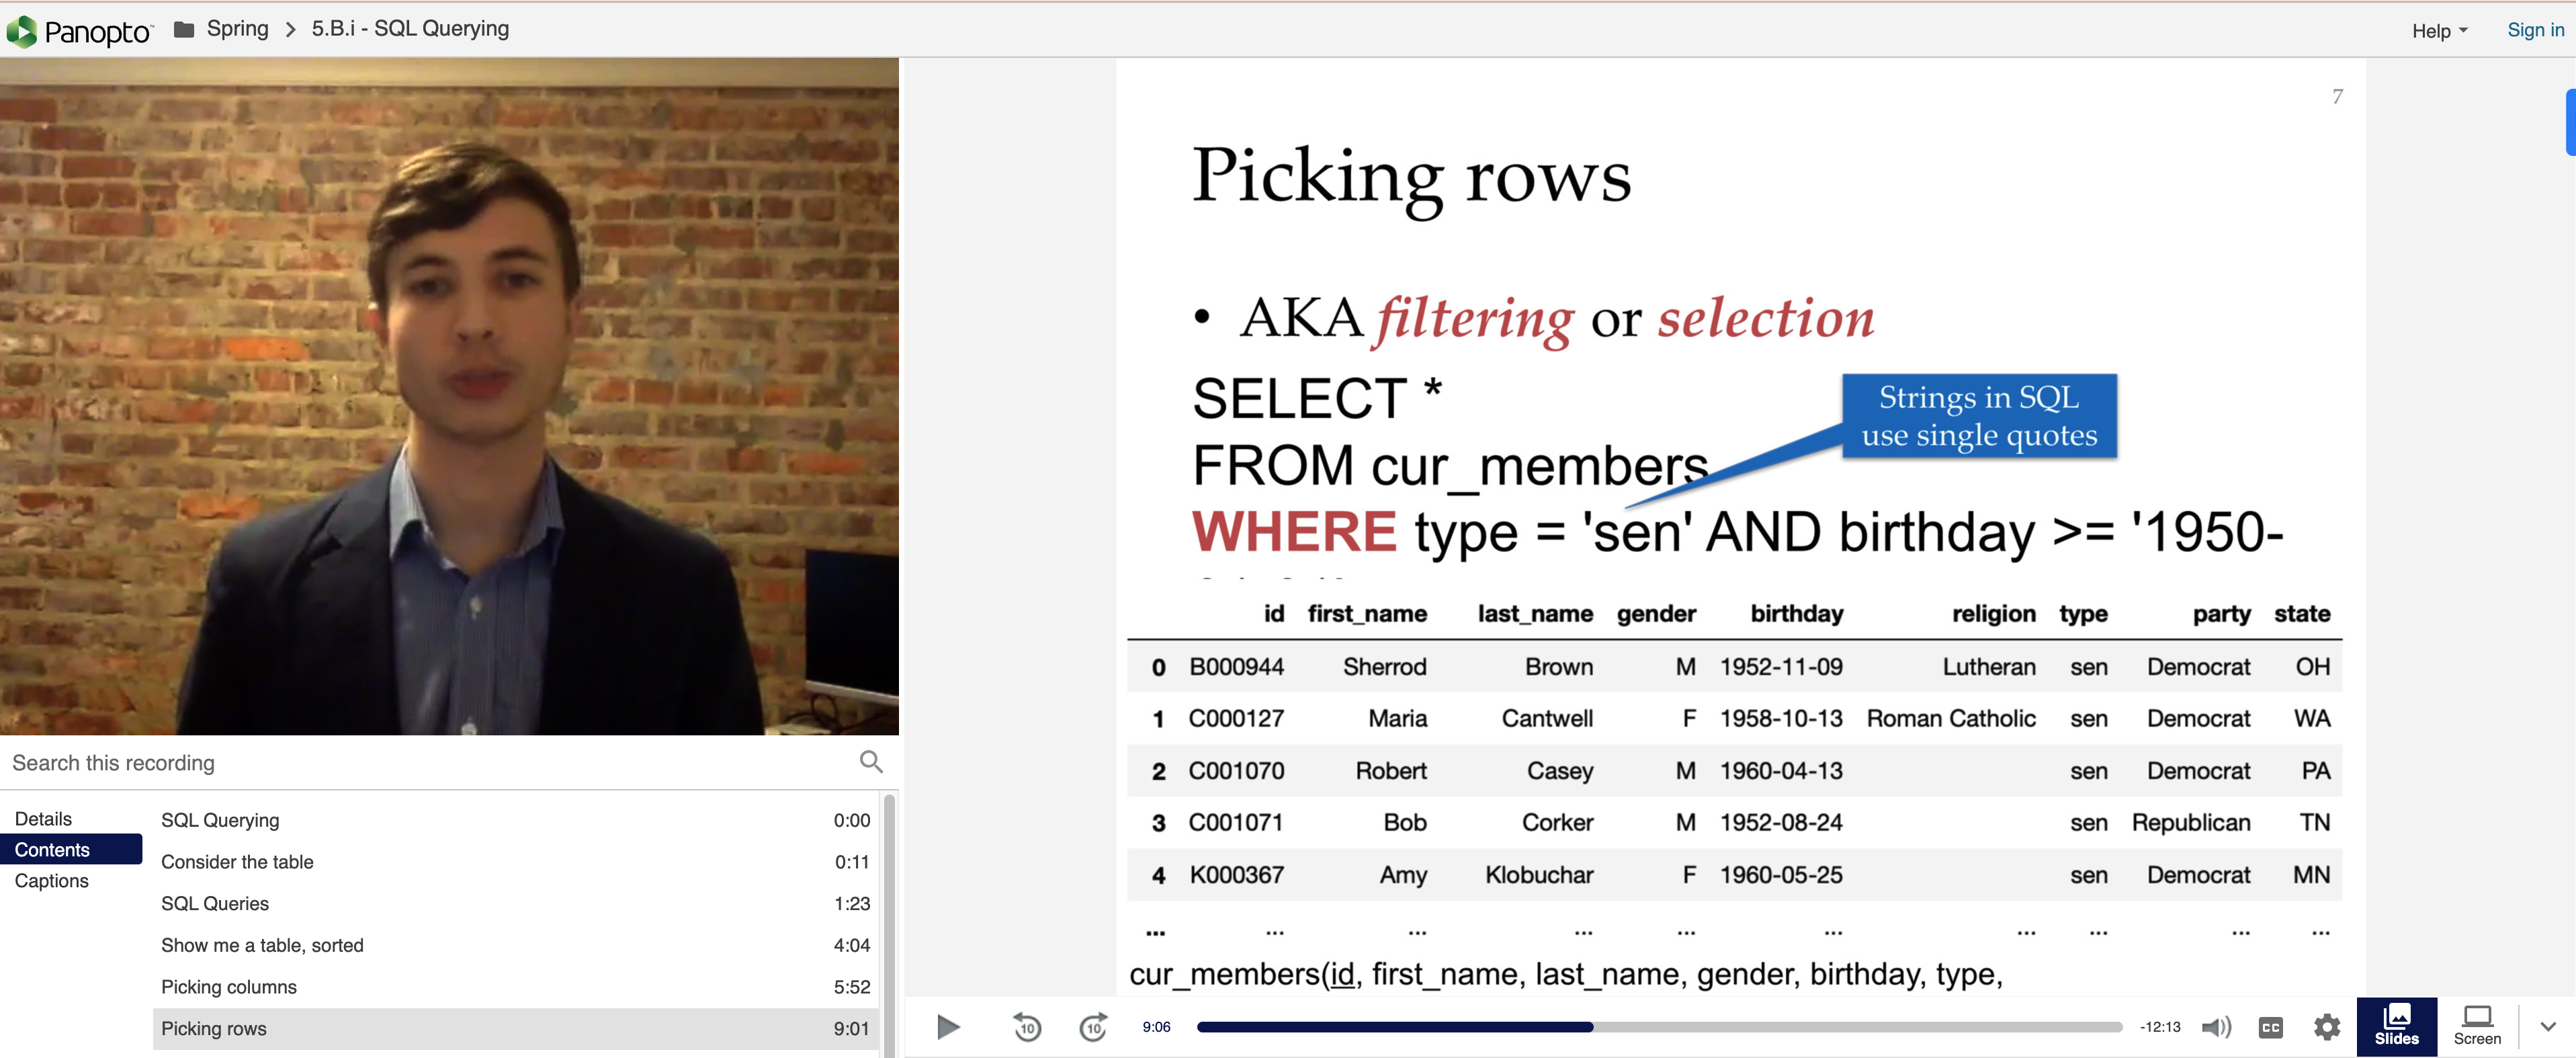This screenshot has height=1058, width=2576.
Task: Skip forward 10 seconds
Action: tap(1093, 1027)
